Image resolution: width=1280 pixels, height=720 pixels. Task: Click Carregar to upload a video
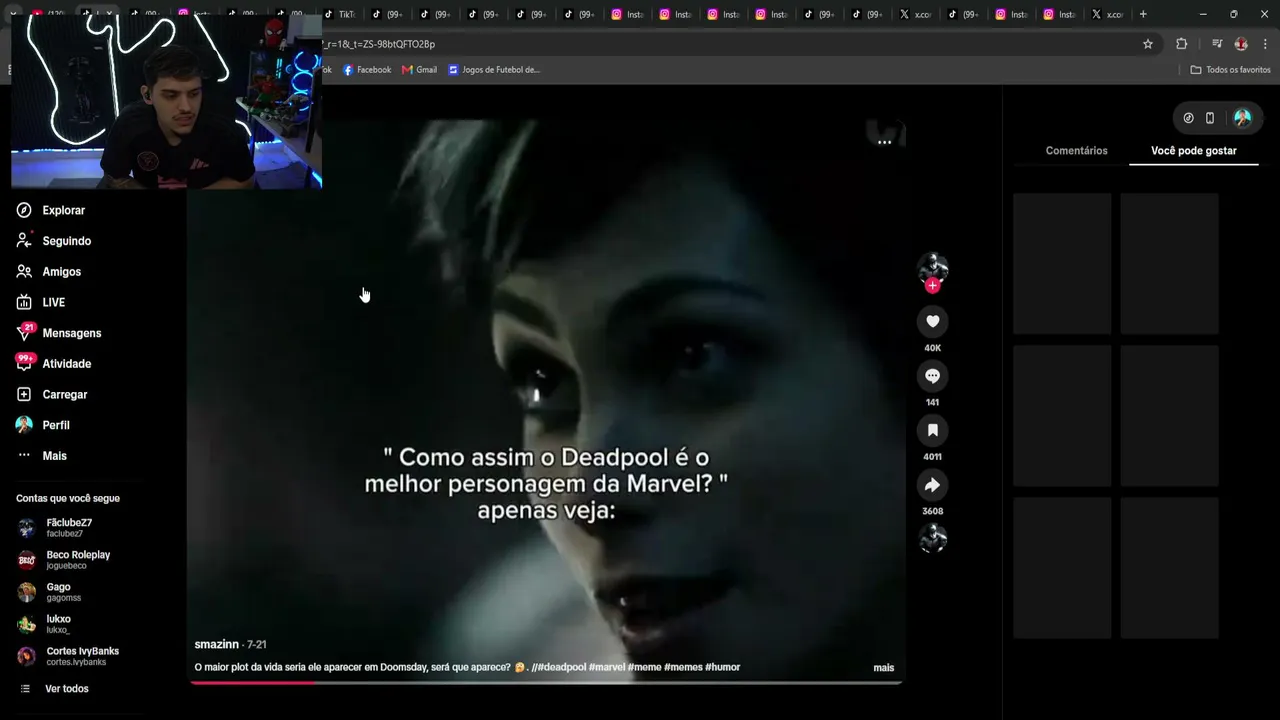point(52,394)
